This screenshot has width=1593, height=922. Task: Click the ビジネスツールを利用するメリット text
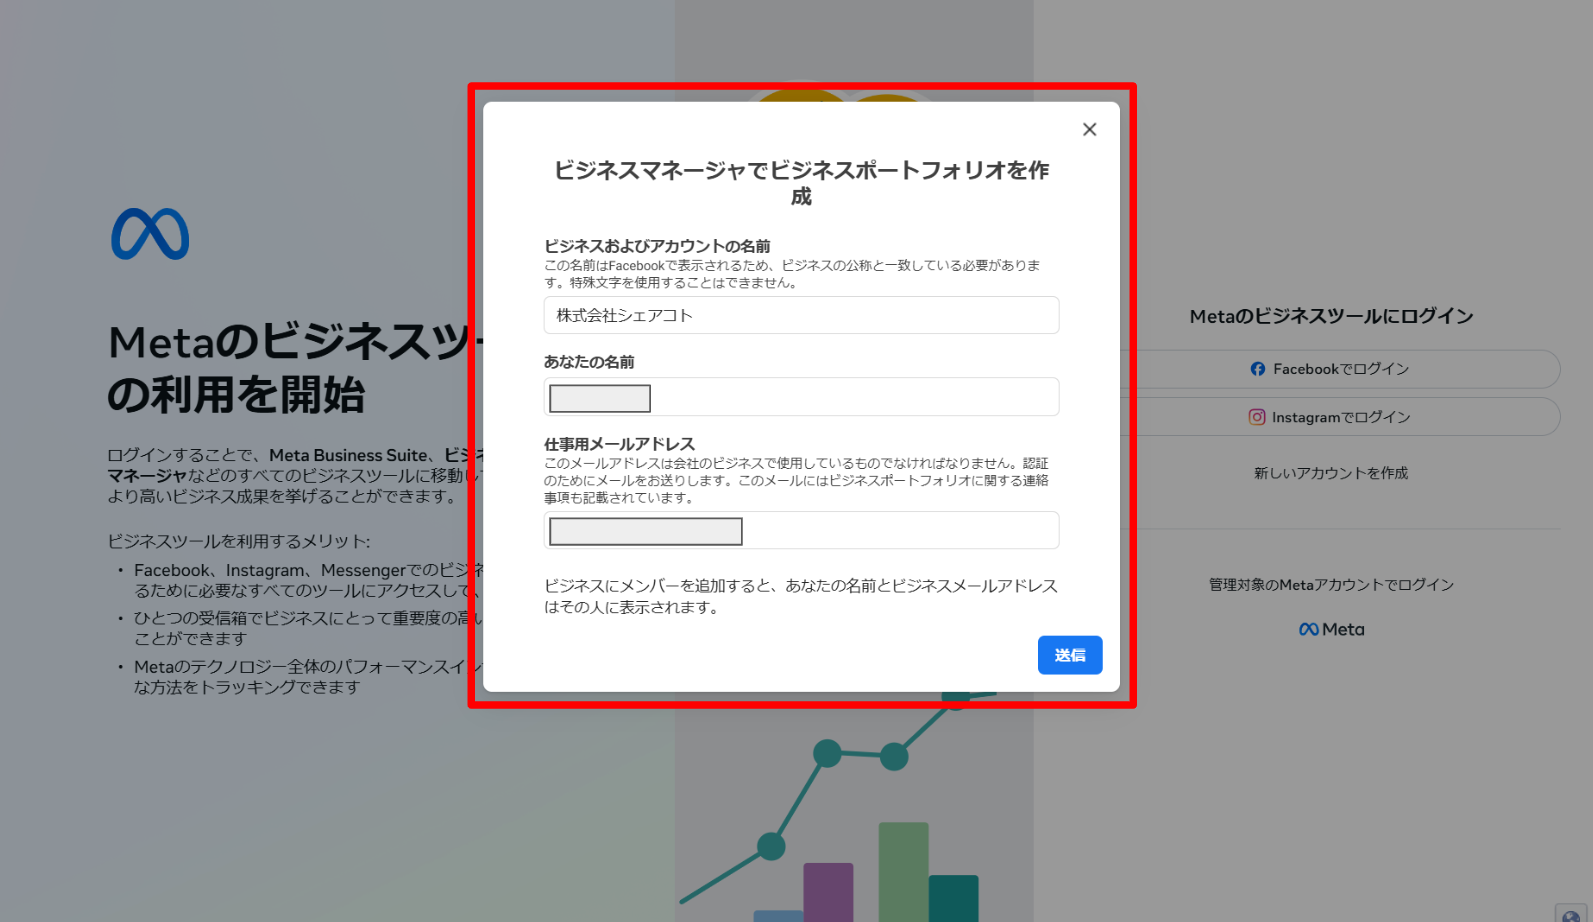(239, 541)
